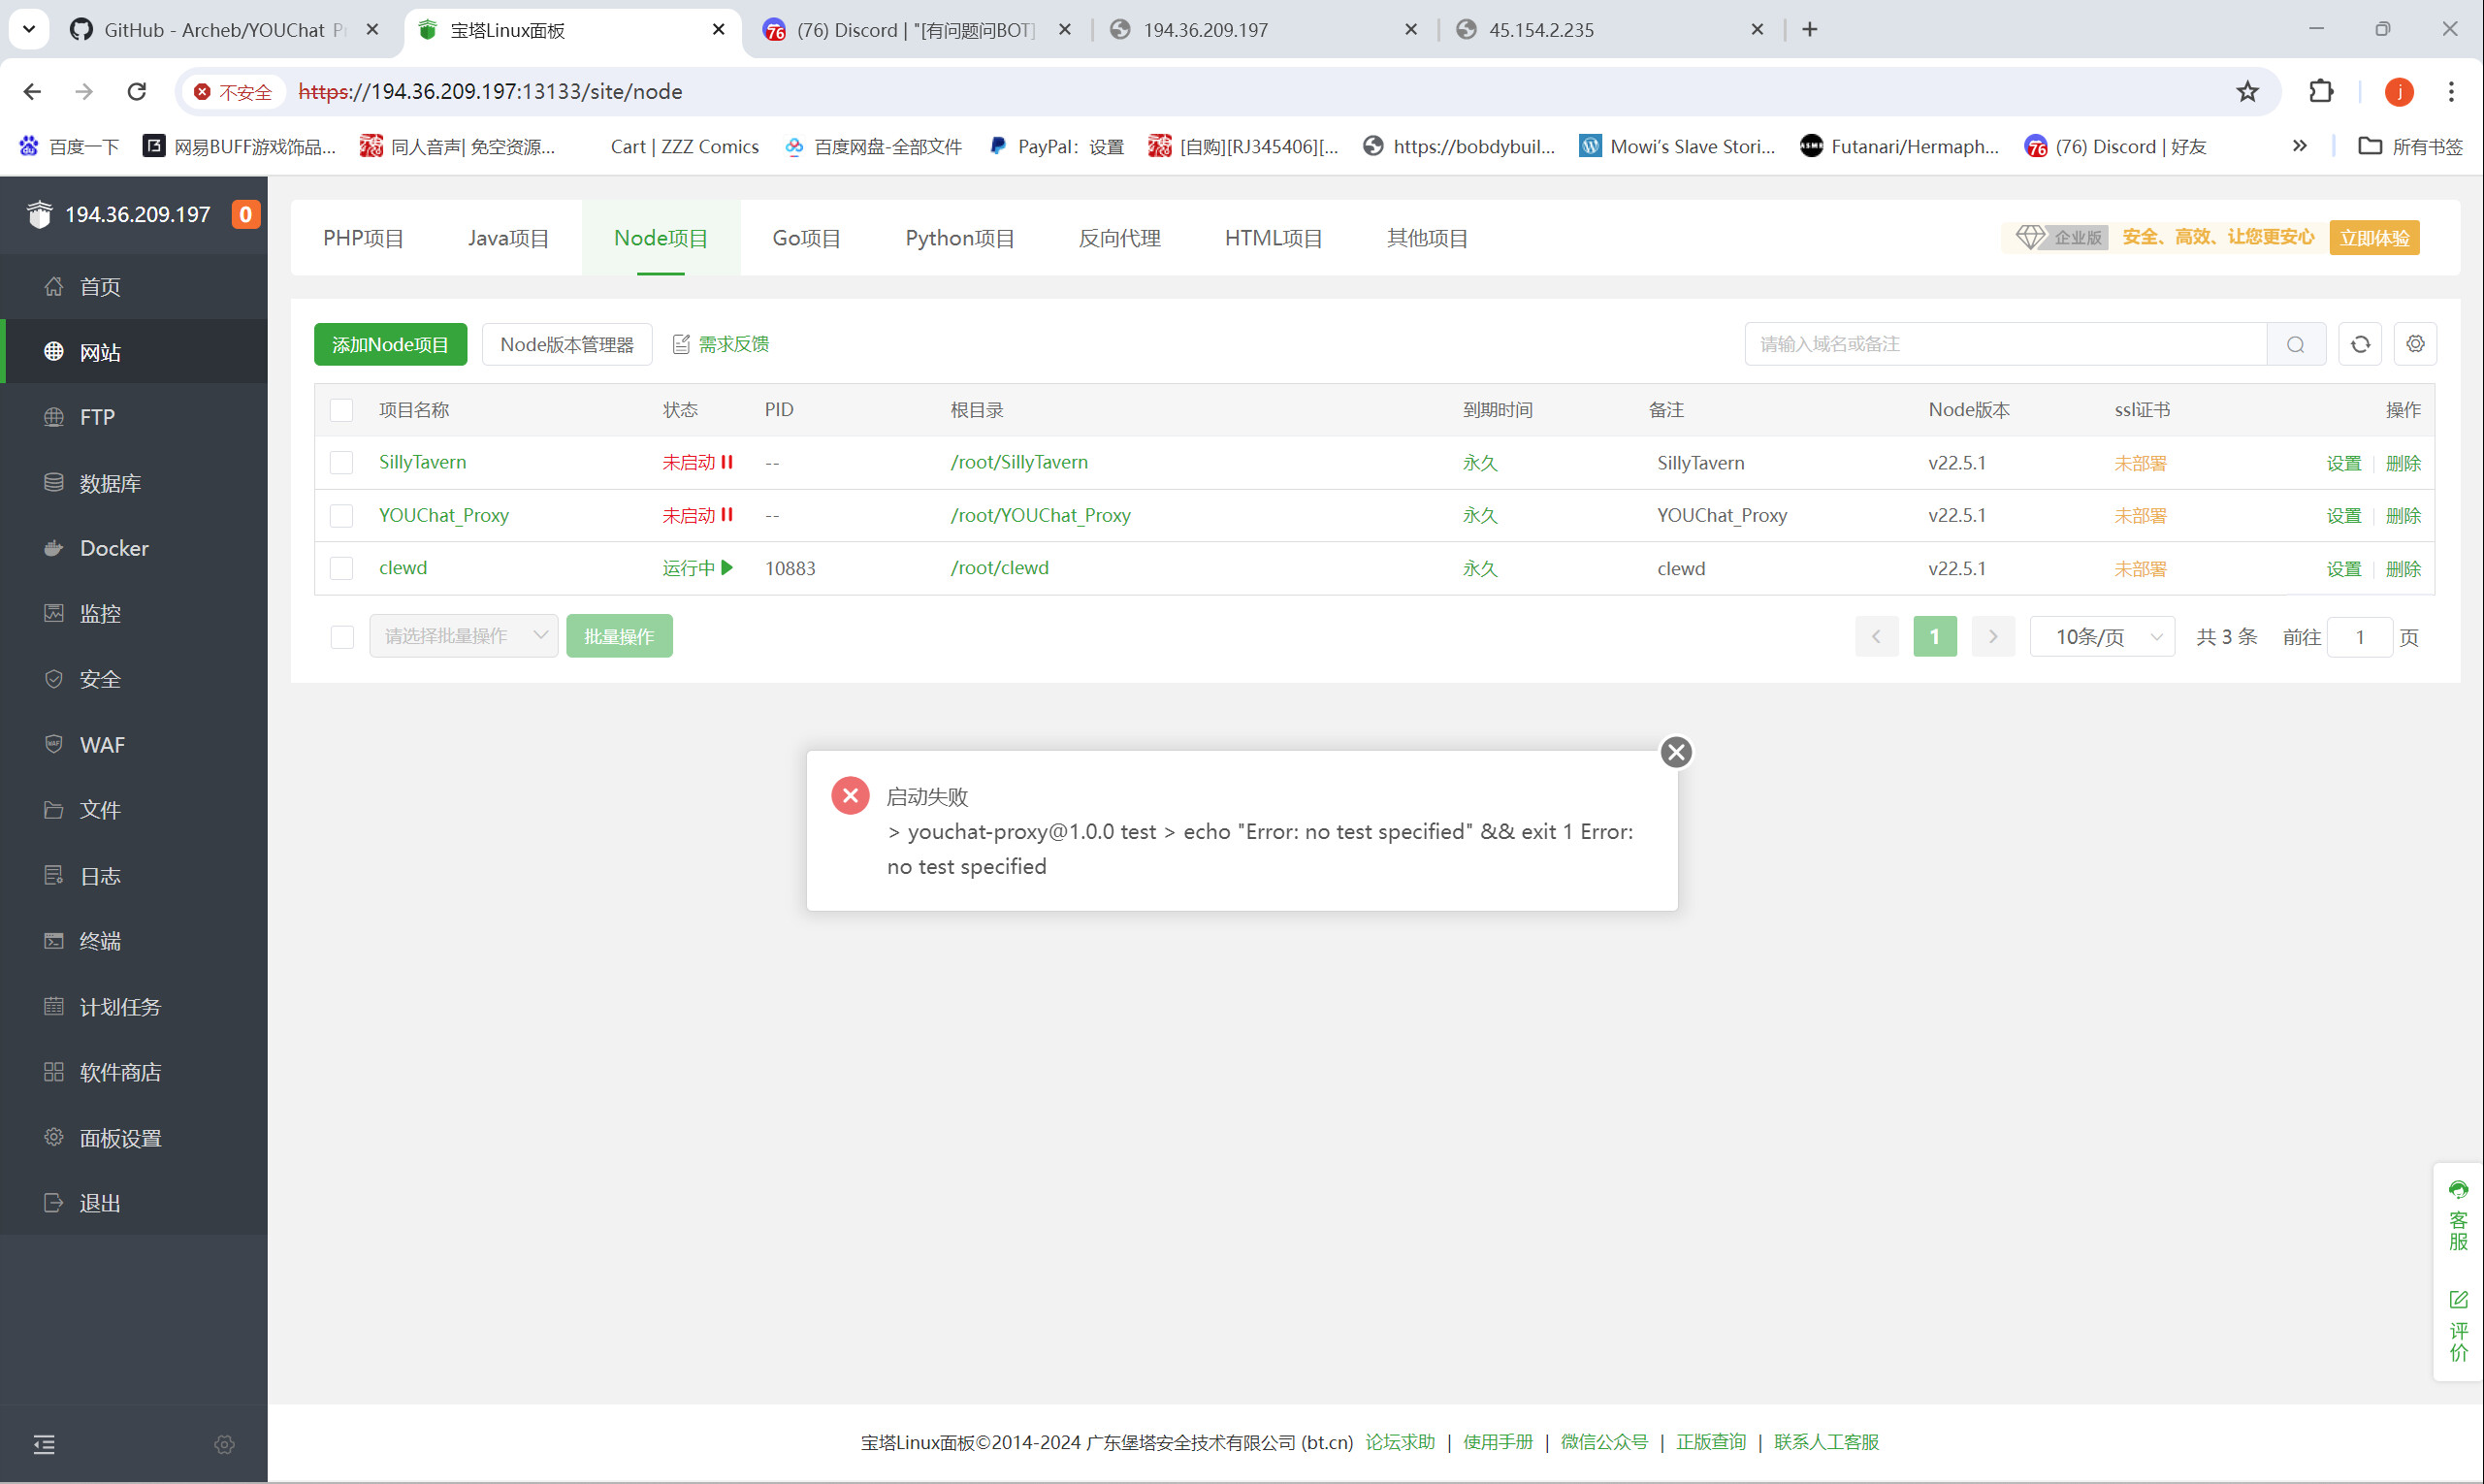The image size is (2484, 1484).
Task: Collapse sidebar using bottom-left menu icon
Action: pyautogui.click(x=44, y=1444)
